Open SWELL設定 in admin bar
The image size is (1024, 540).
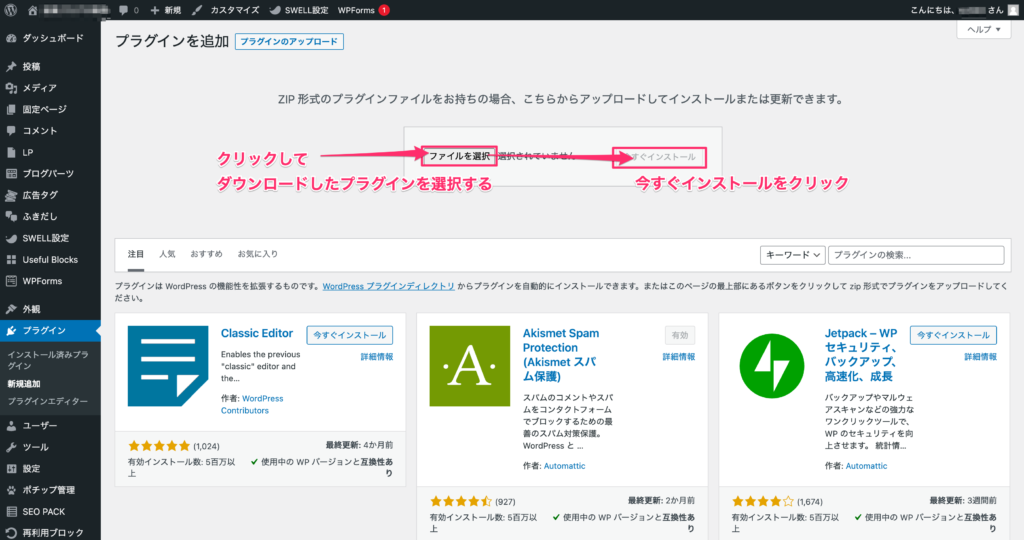click(x=299, y=10)
